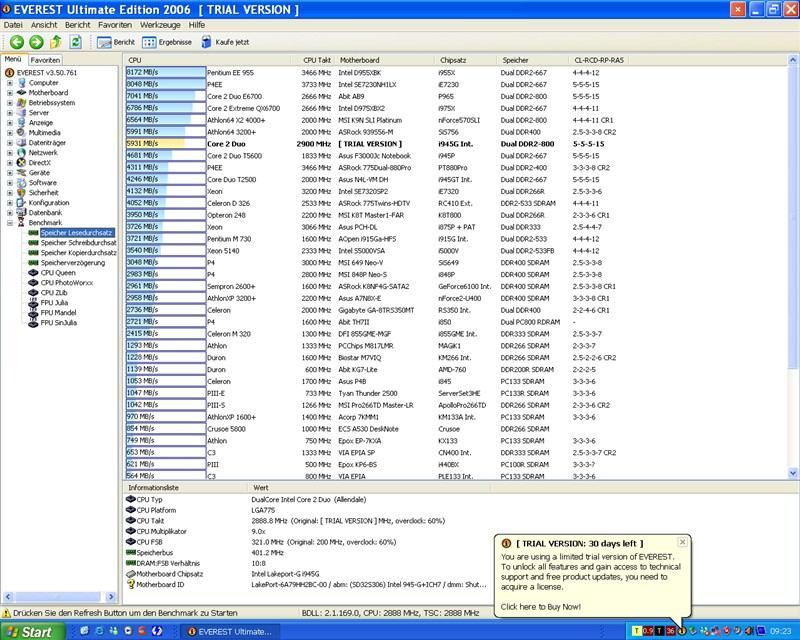Click Kaufe jetzt in the toolbar
800x640 pixels.
click(x=224, y=42)
